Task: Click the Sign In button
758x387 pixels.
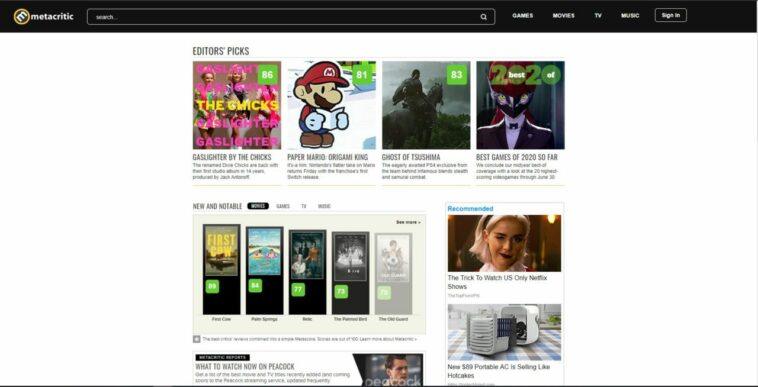Action: [x=671, y=15]
